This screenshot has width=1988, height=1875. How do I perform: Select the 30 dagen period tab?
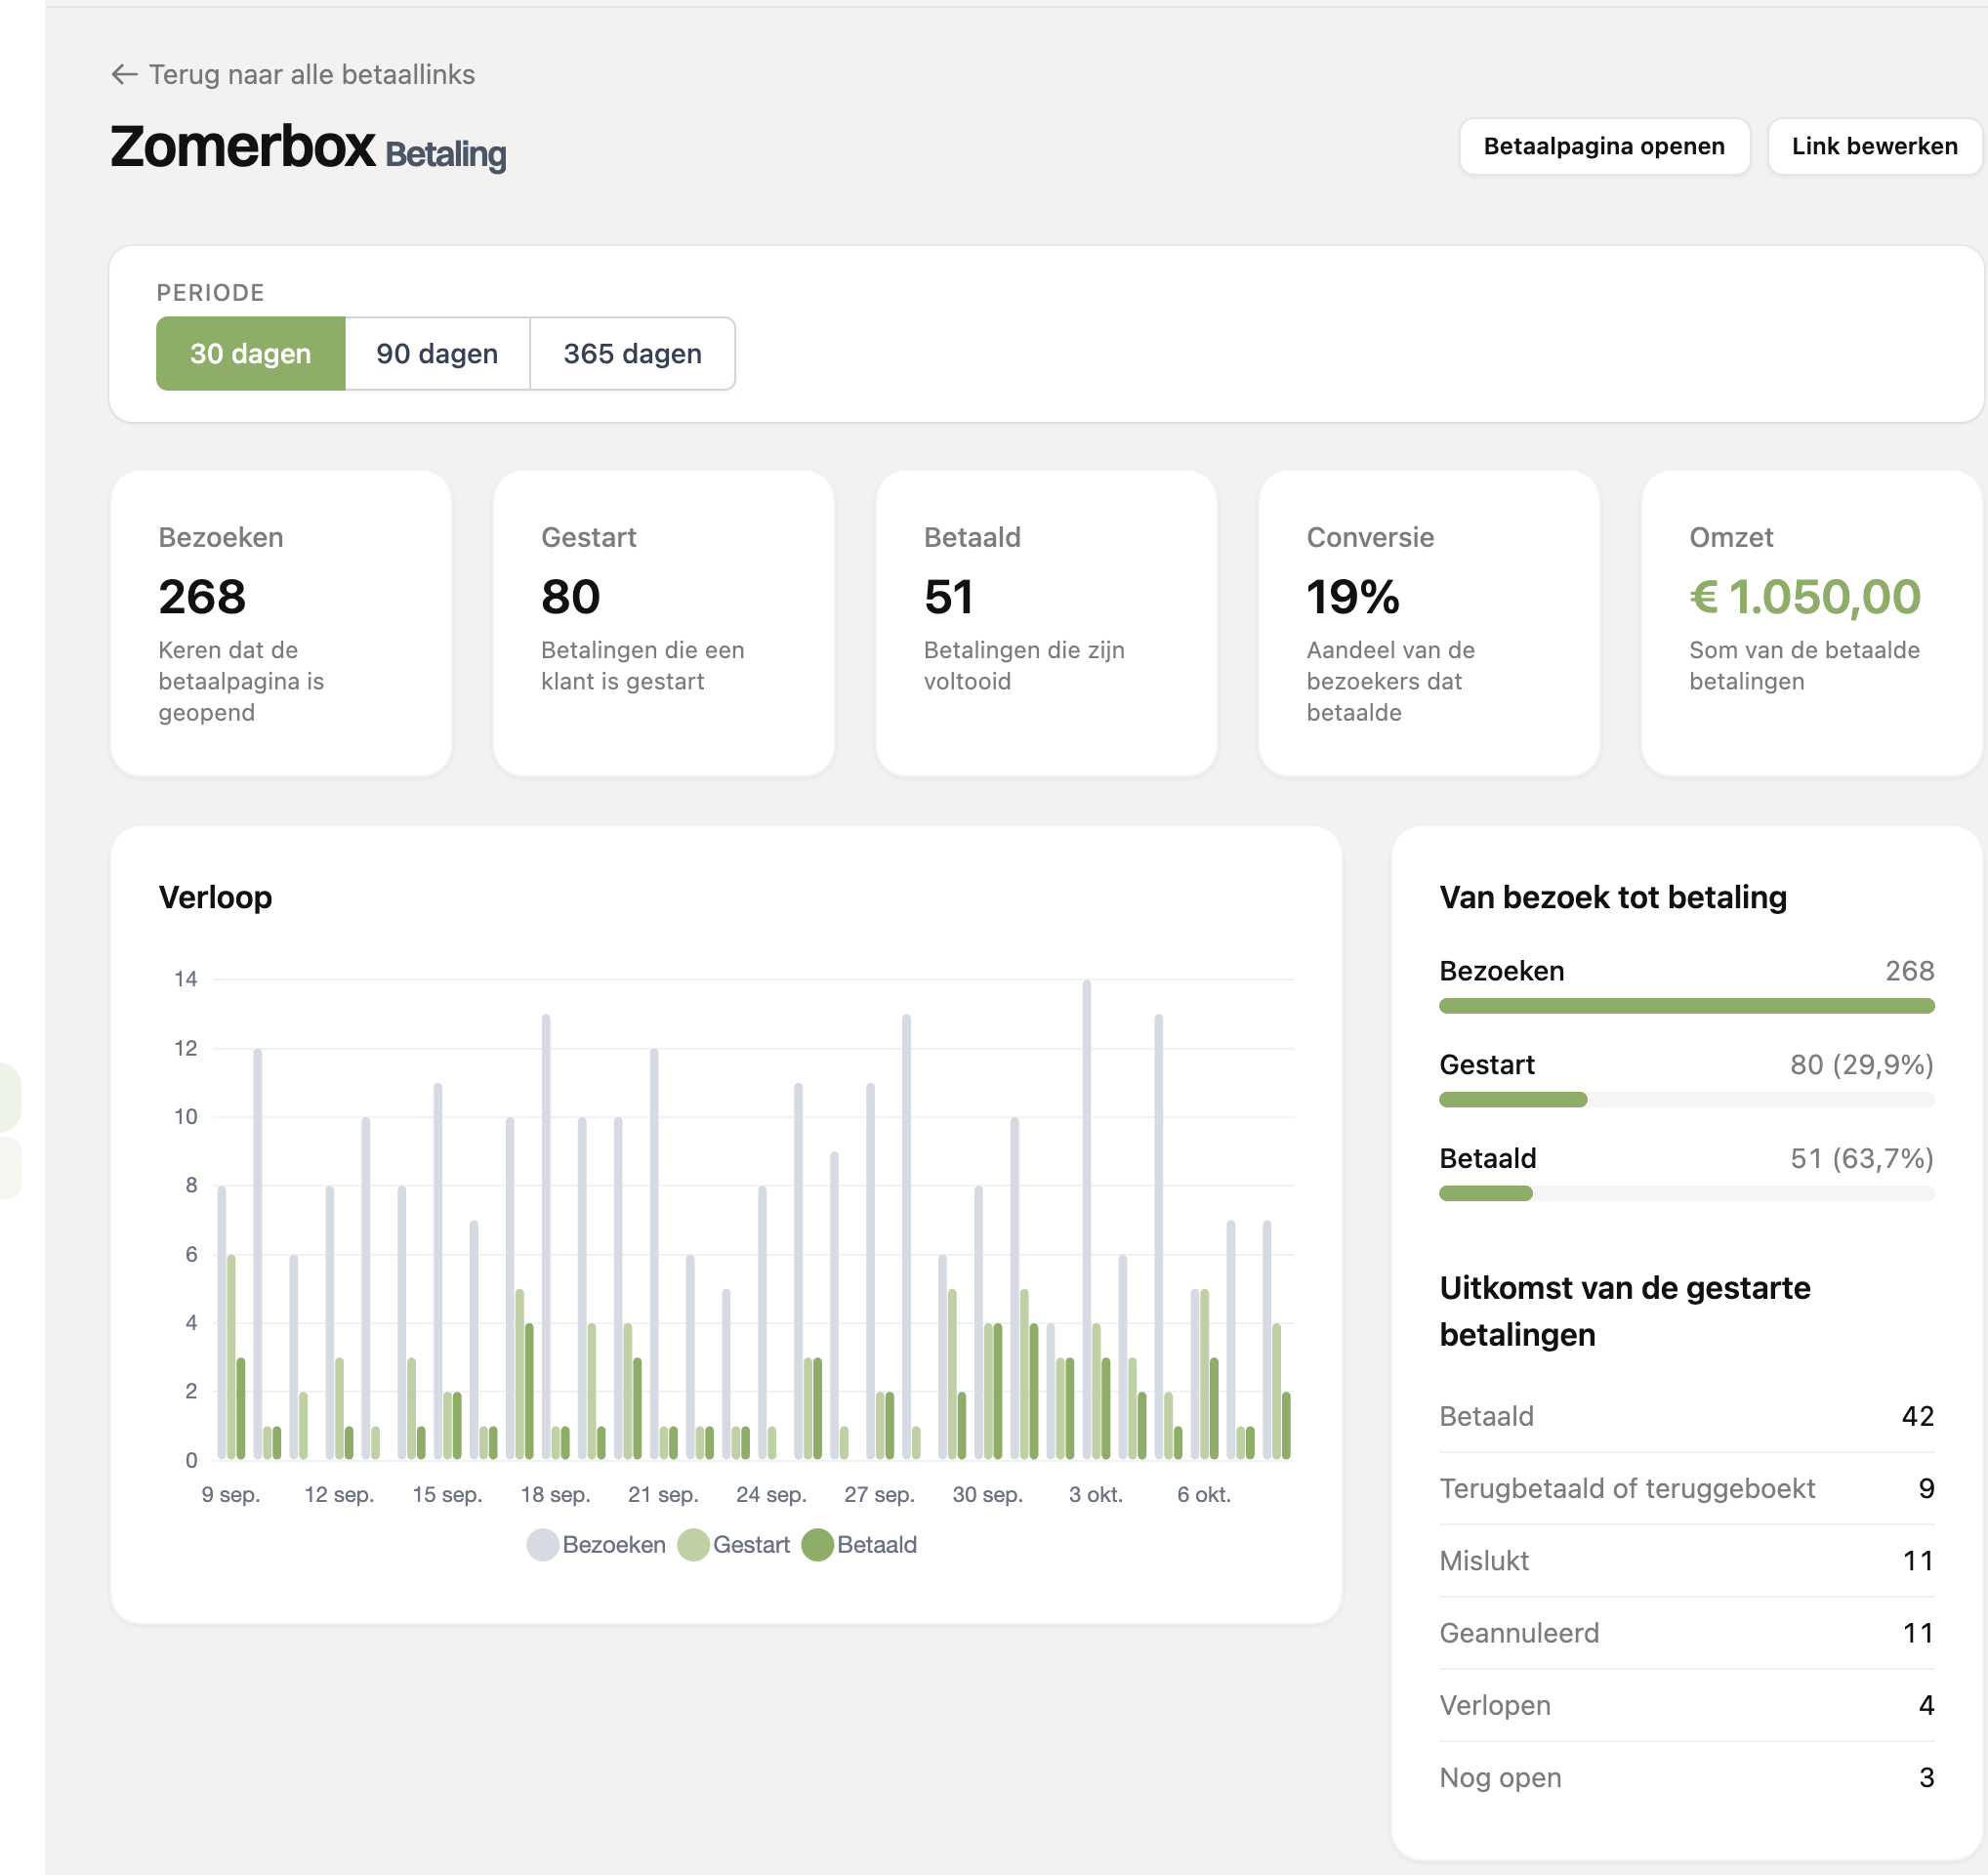(x=250, y=354)
